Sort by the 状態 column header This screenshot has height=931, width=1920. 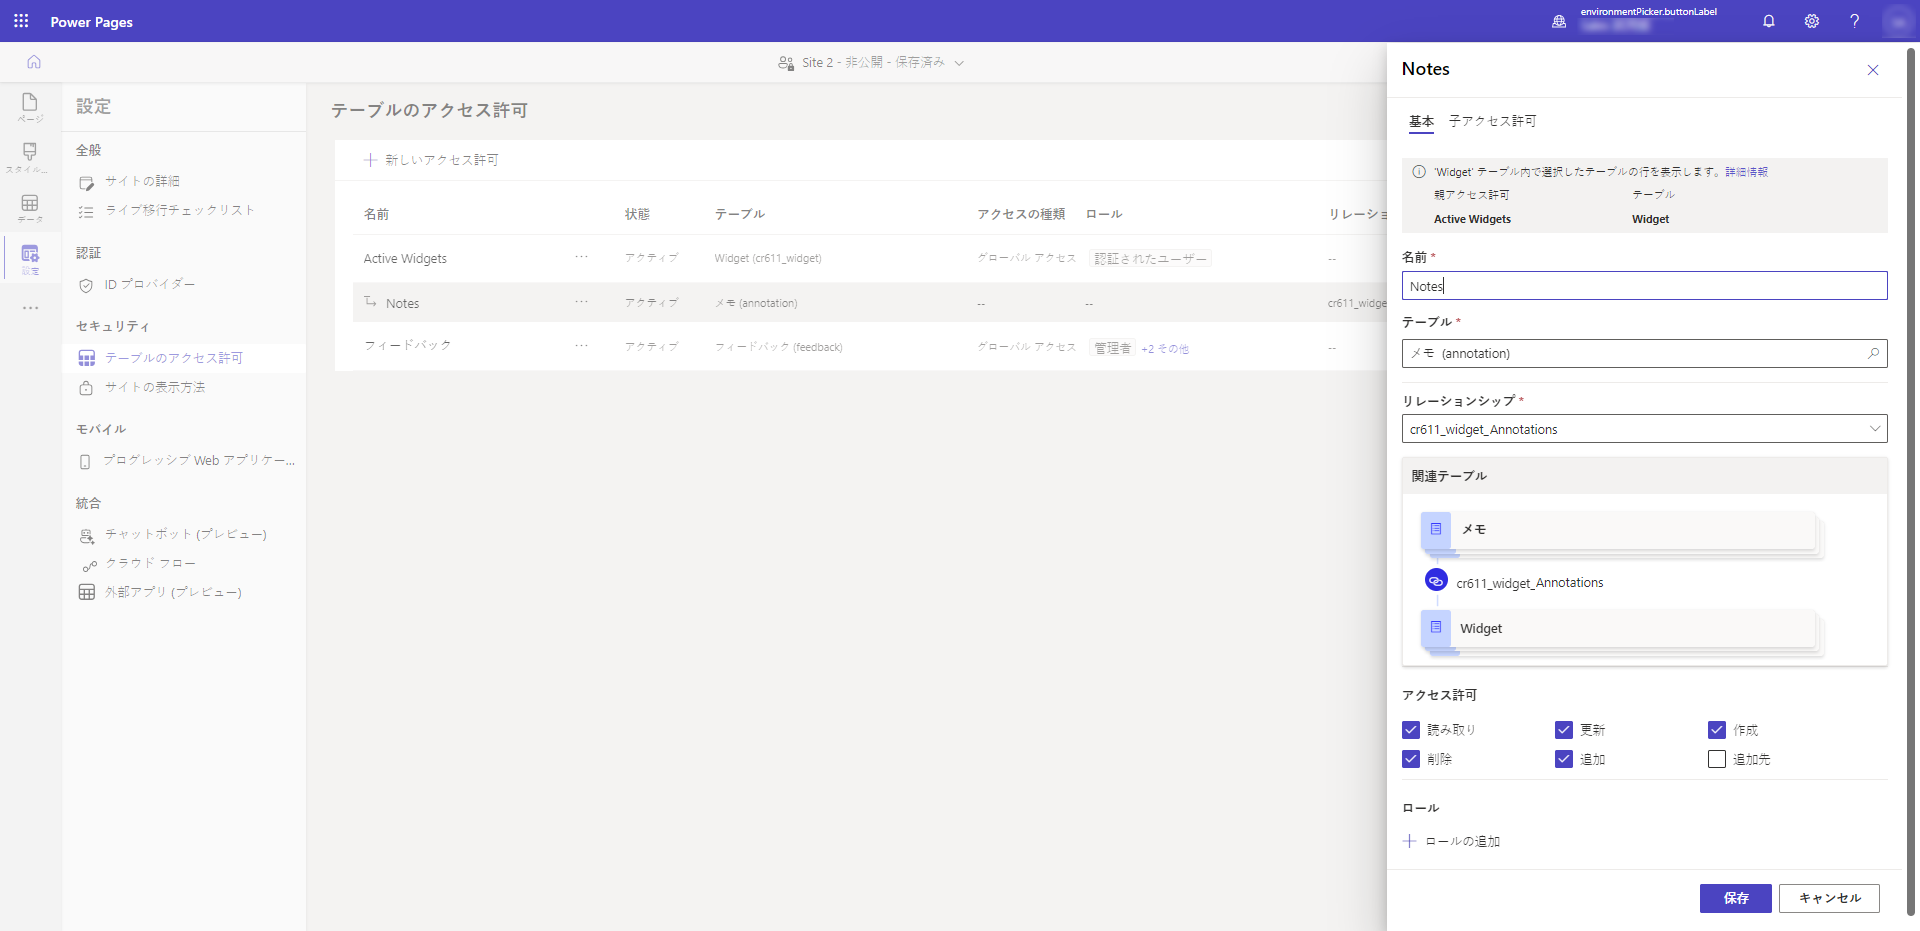coord(637,214)
